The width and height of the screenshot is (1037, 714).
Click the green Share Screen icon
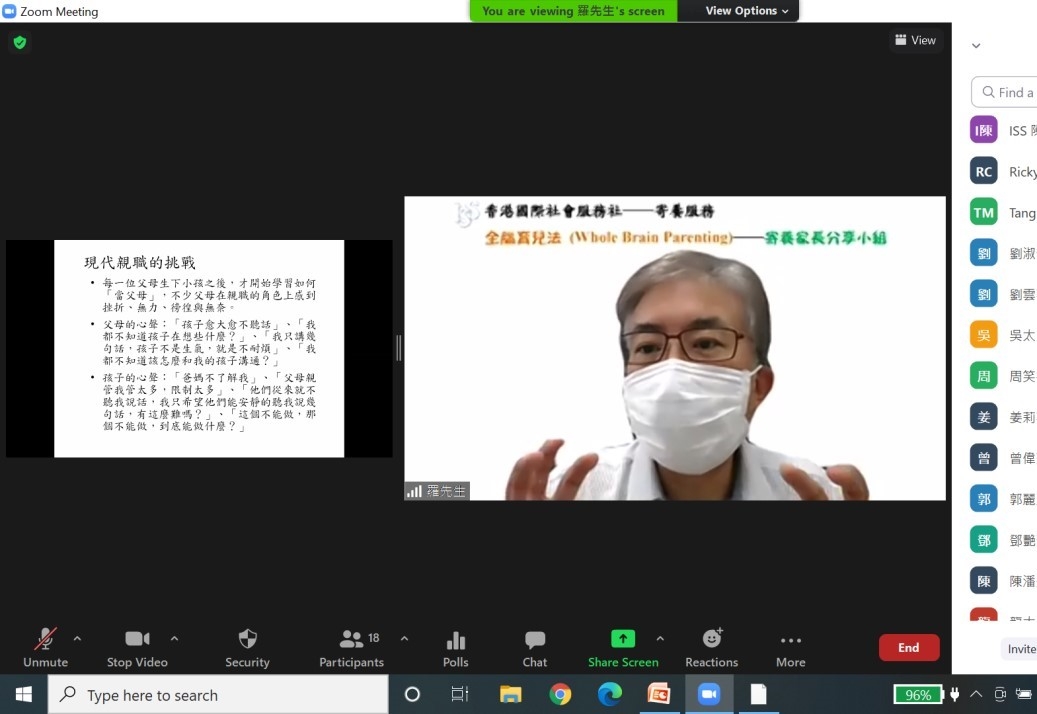coord(623,639)
